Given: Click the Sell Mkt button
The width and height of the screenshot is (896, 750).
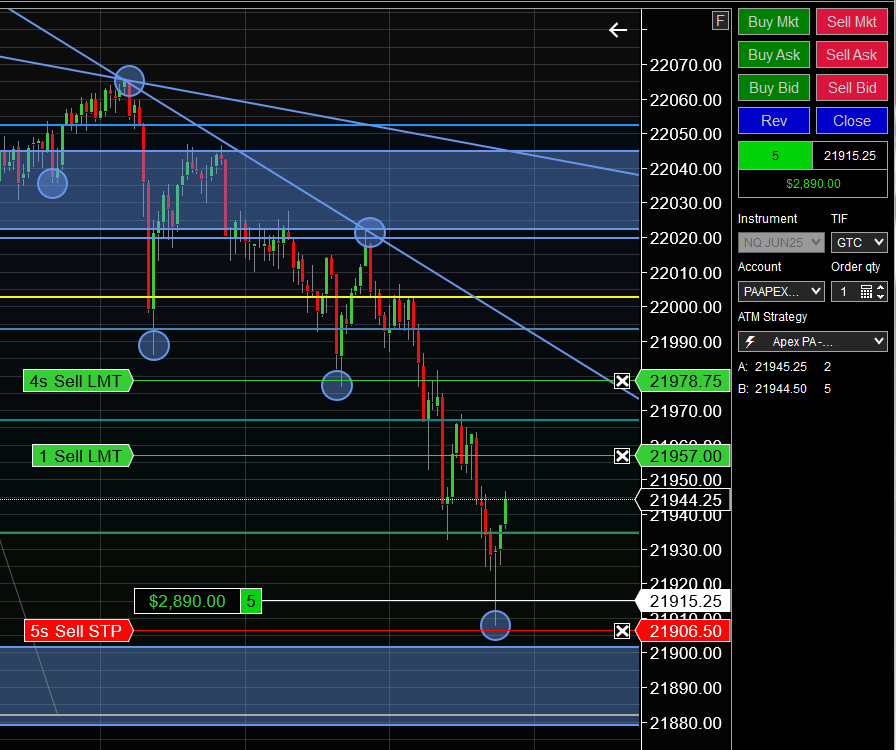Looking at the screenshot, I should [x=851, y=22].
